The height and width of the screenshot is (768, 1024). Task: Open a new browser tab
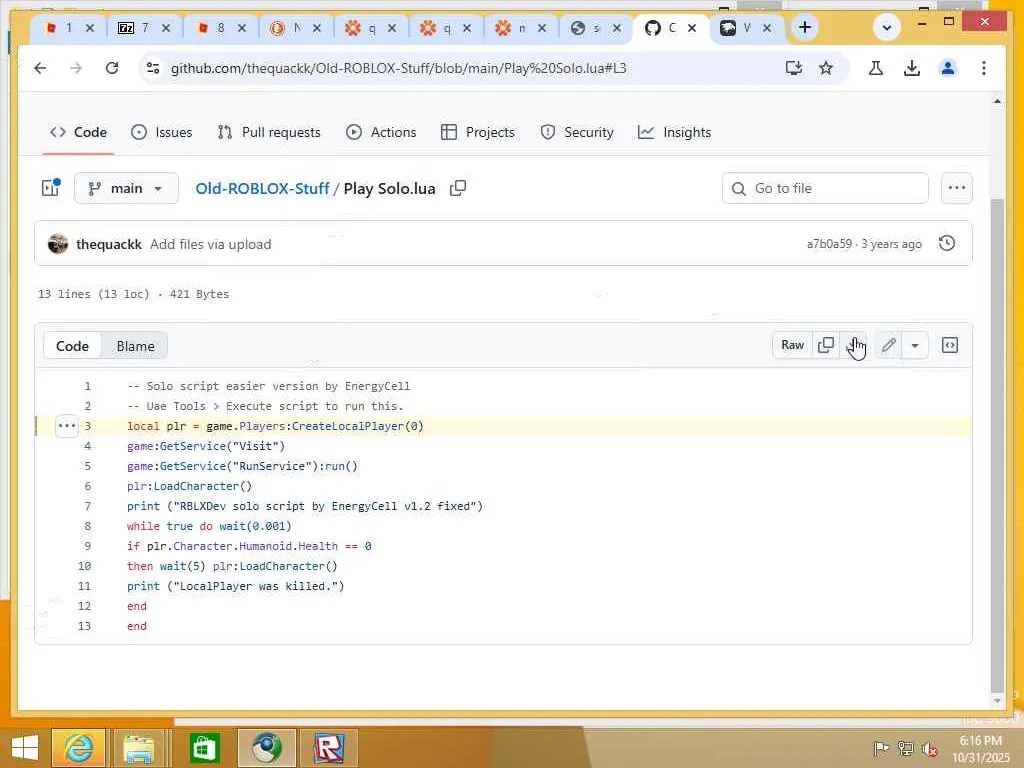(x=805, y=27)
